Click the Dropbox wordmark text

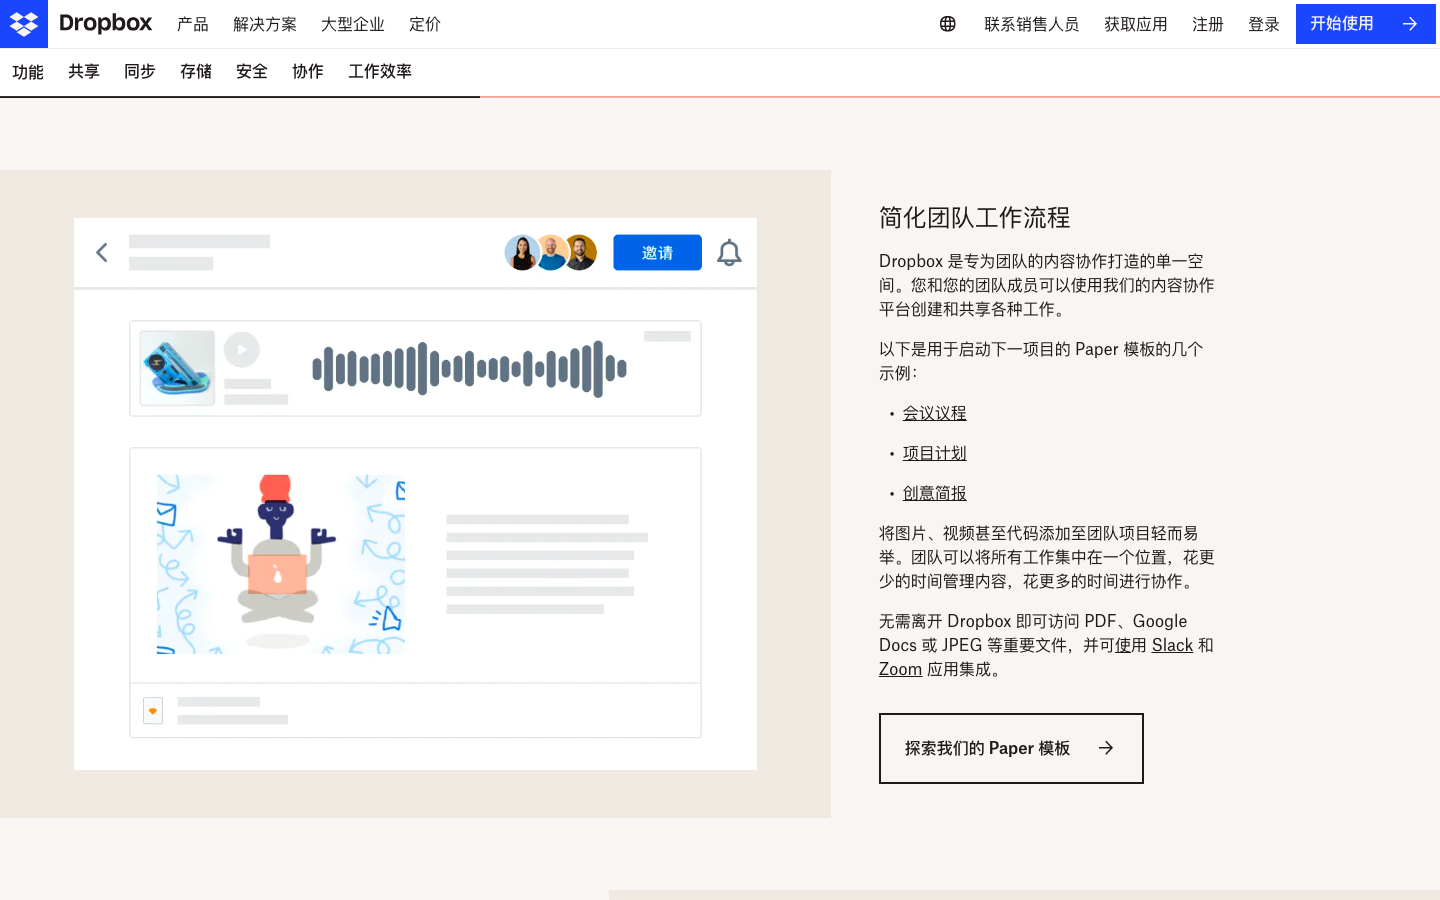106,23
